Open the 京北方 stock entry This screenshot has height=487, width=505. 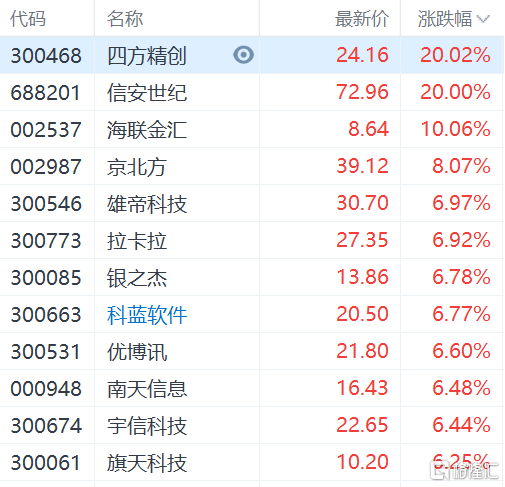[x=137, y=167]
